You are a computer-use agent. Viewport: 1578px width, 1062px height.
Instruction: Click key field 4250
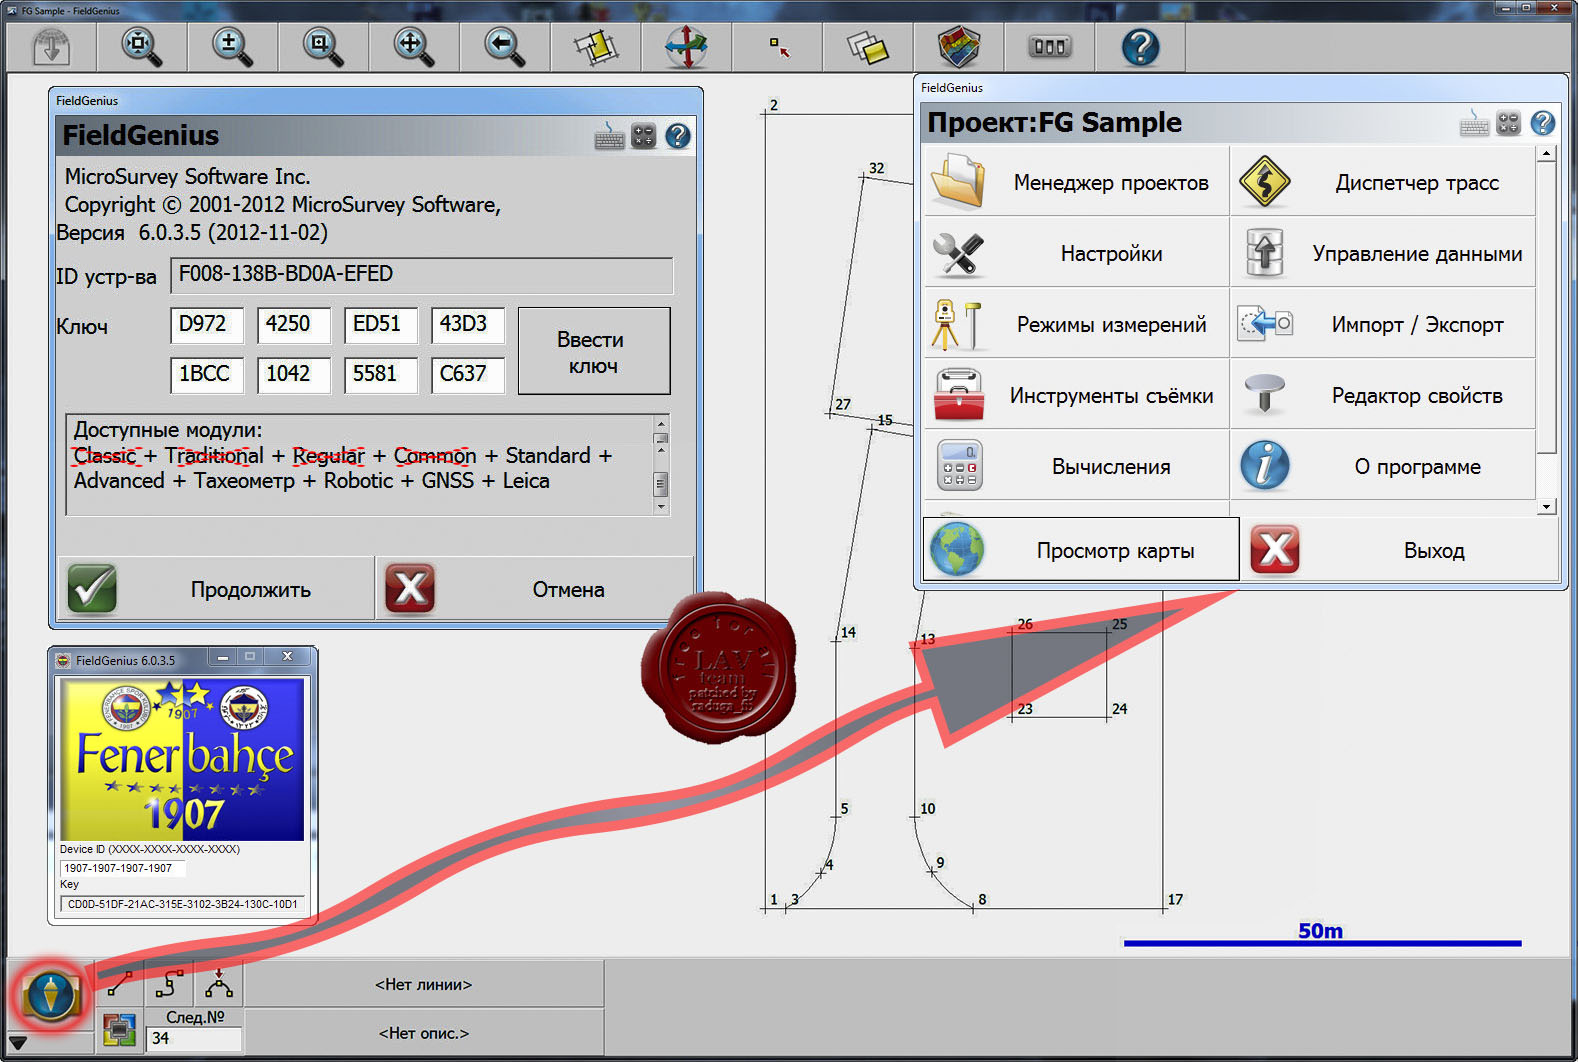click(x=294, y=325)
